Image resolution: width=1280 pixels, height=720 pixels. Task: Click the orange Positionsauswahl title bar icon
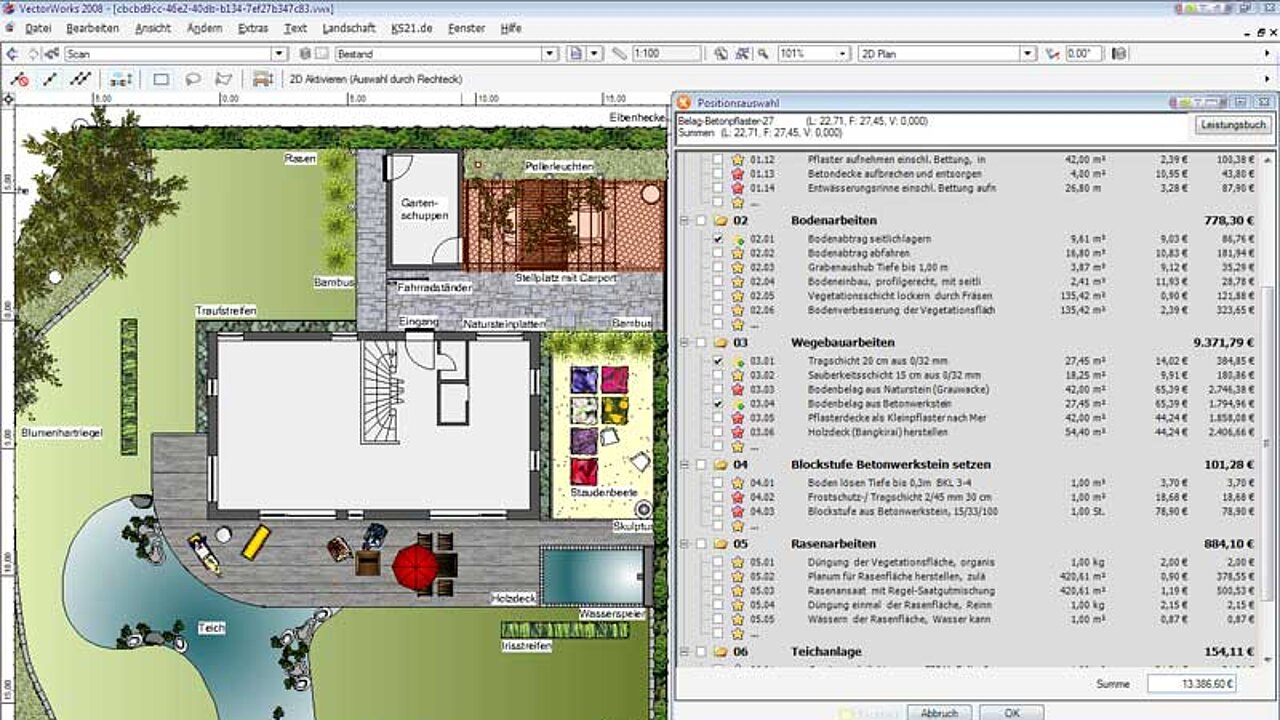(683, 102)
